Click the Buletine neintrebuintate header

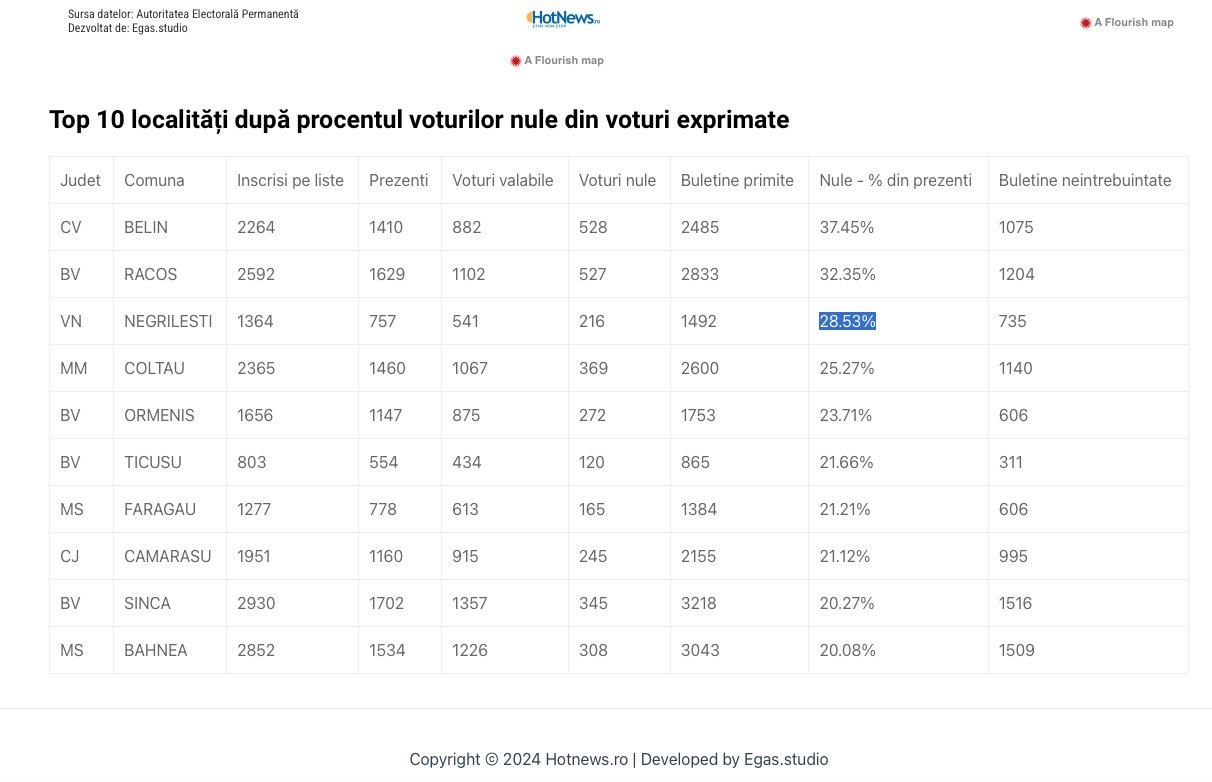tap(1085, 180)
